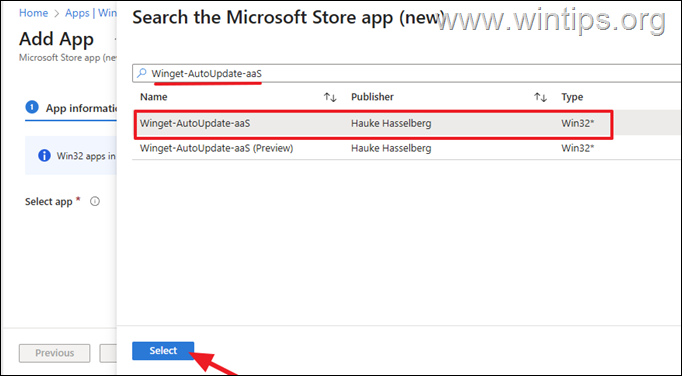
Task: Click the Select app info icon
Action: click(x=95, y=201)
